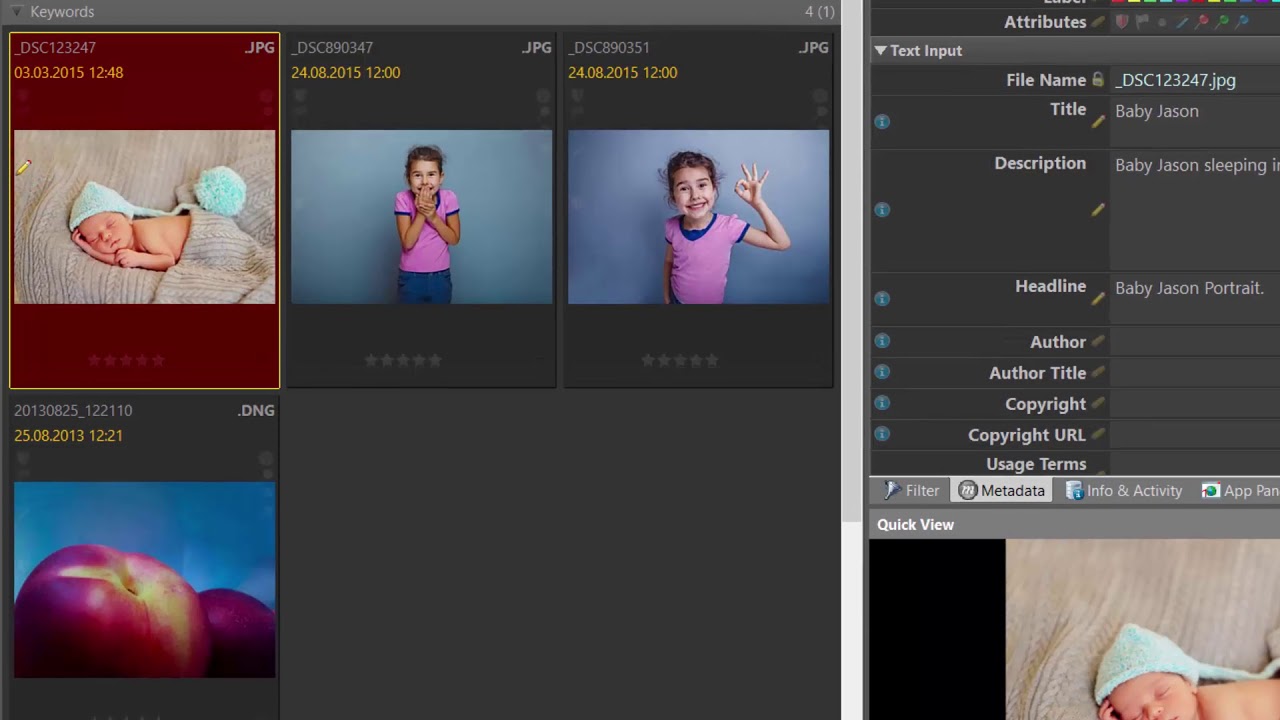Viewport: 1280px width, 720px height.
Task: Click the empty Copyright field
Action: (x=1195, y=403)
